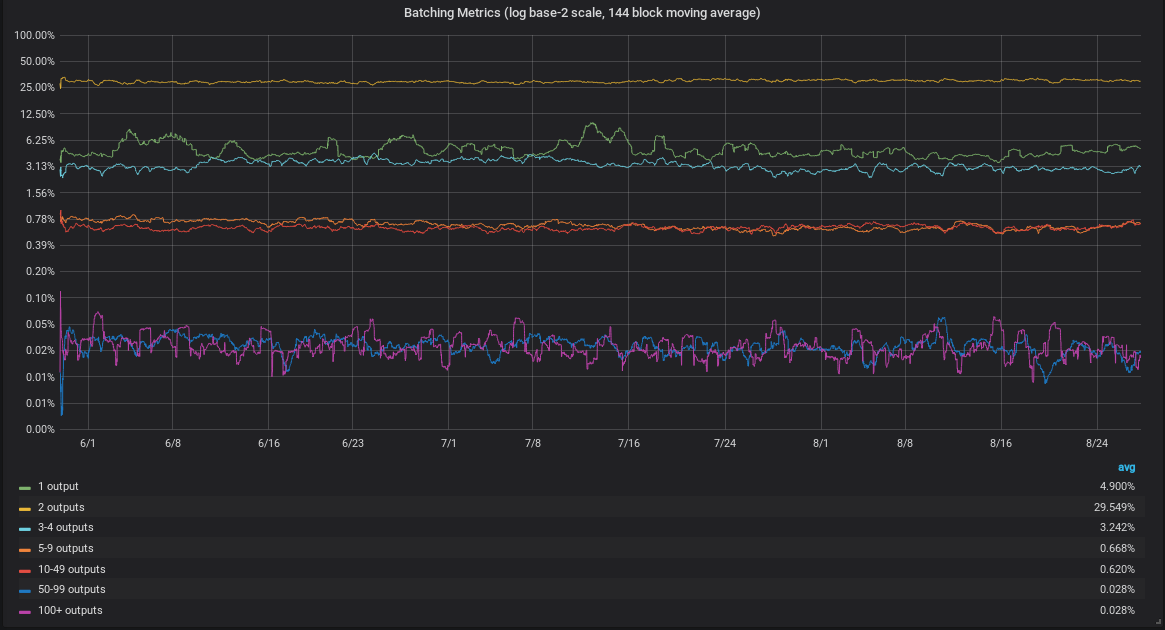Toggle the 100+ outputs series in legend
The height and width of the screenshot is (630, 1165).
pyautogui.click(x=70, y=610)
